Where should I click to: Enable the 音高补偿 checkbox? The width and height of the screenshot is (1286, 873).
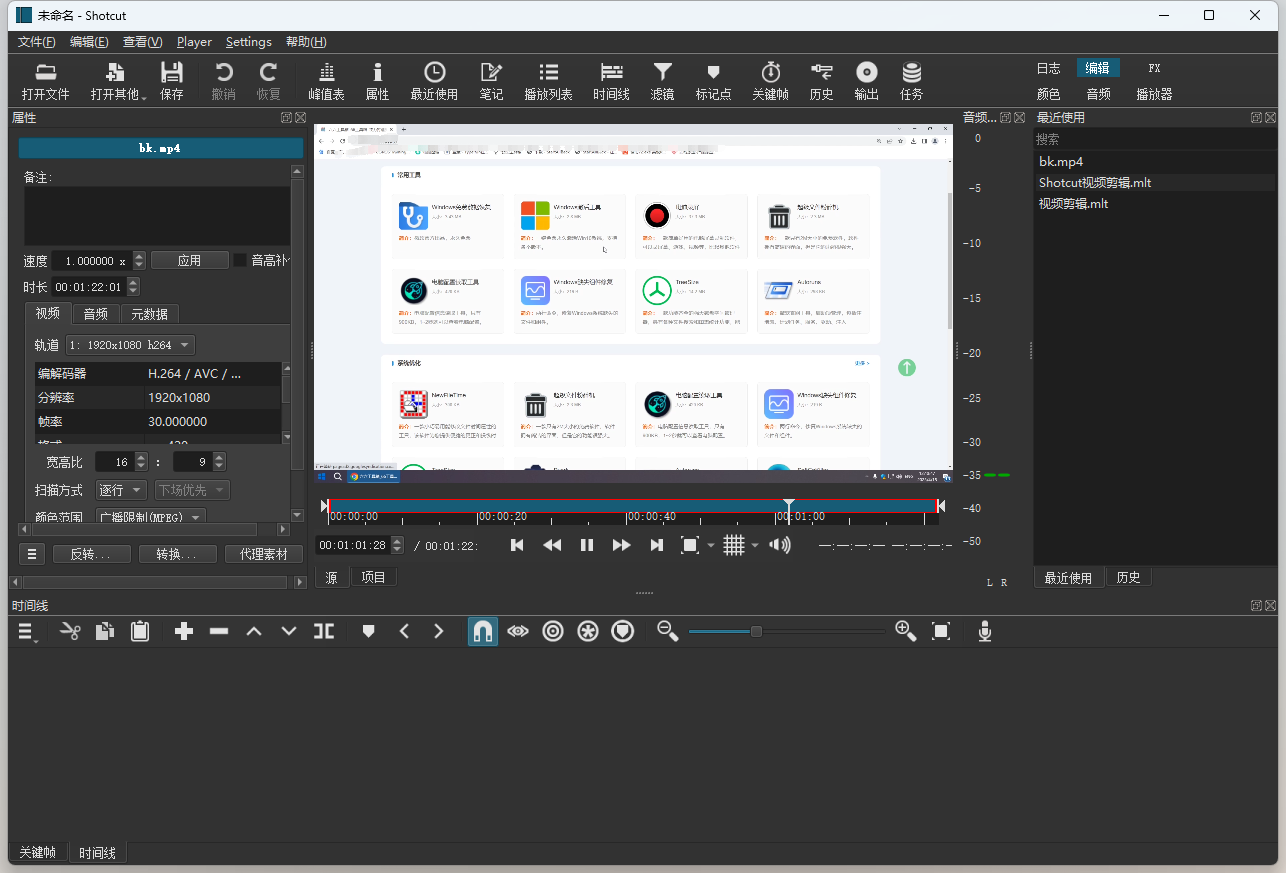tap(240, 260)
